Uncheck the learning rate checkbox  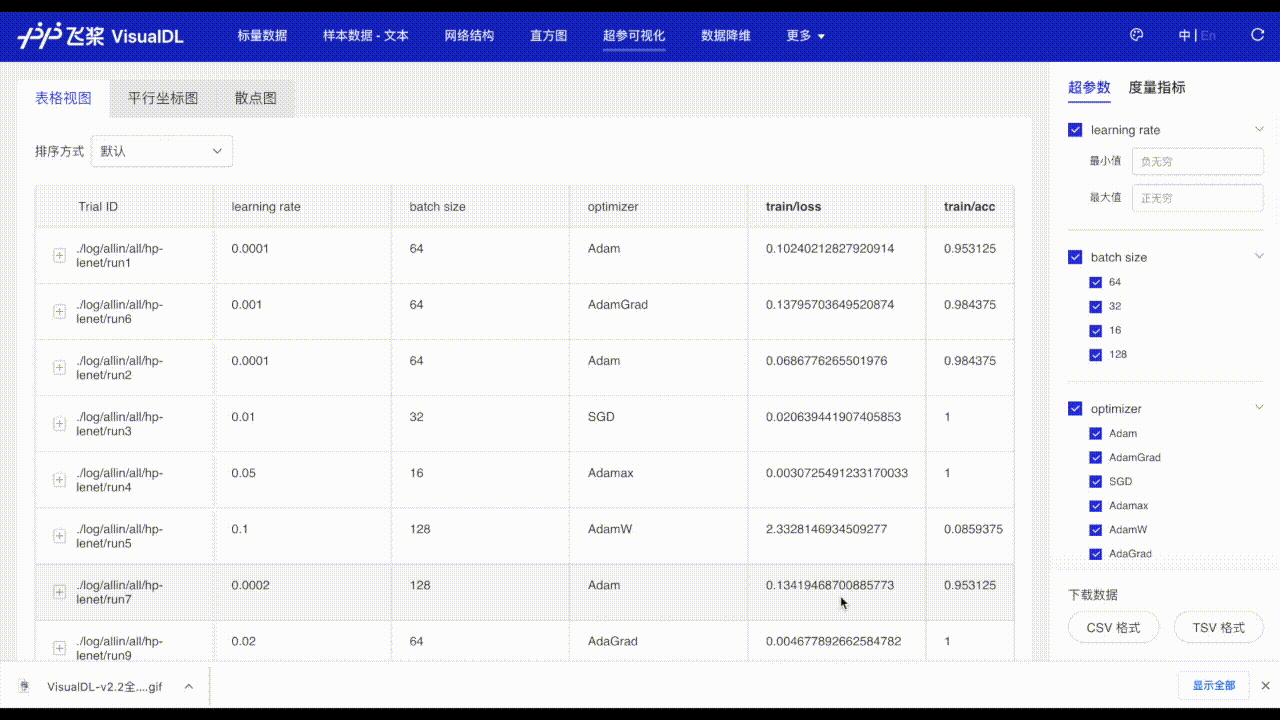[1075, 130]
